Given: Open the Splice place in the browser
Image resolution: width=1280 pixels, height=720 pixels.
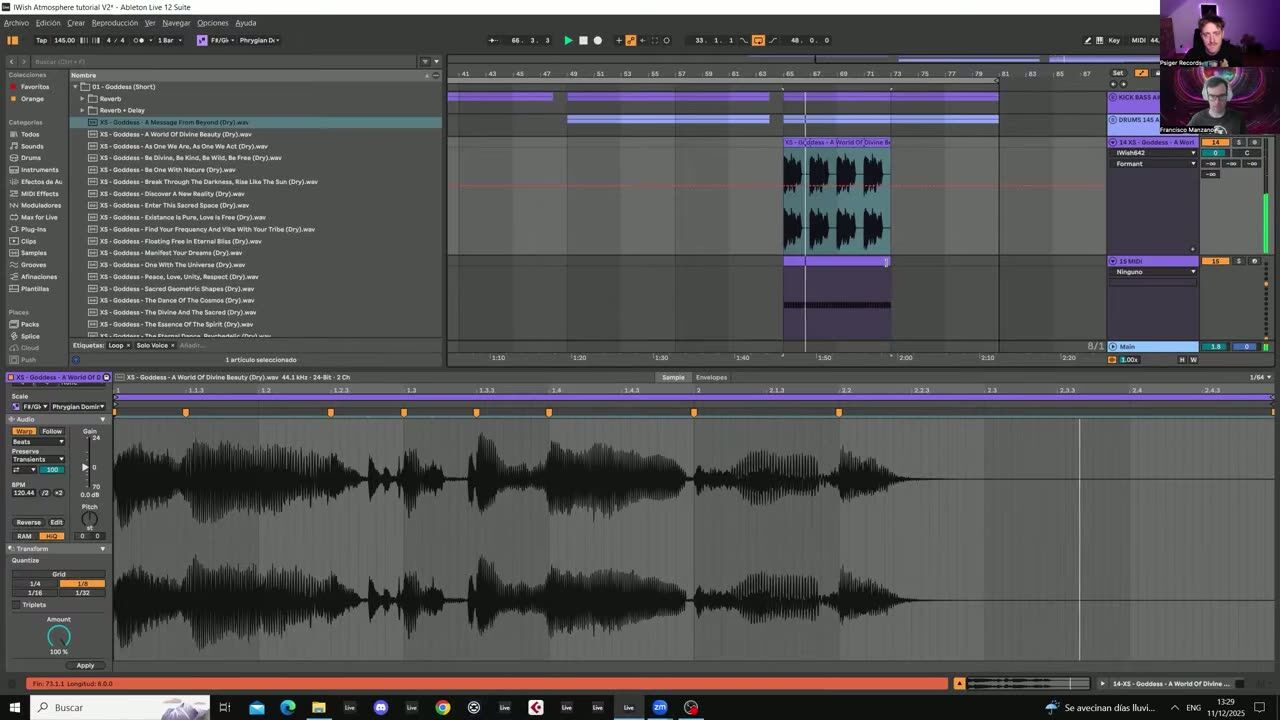Looking at the screenshot, I should 30,336.
